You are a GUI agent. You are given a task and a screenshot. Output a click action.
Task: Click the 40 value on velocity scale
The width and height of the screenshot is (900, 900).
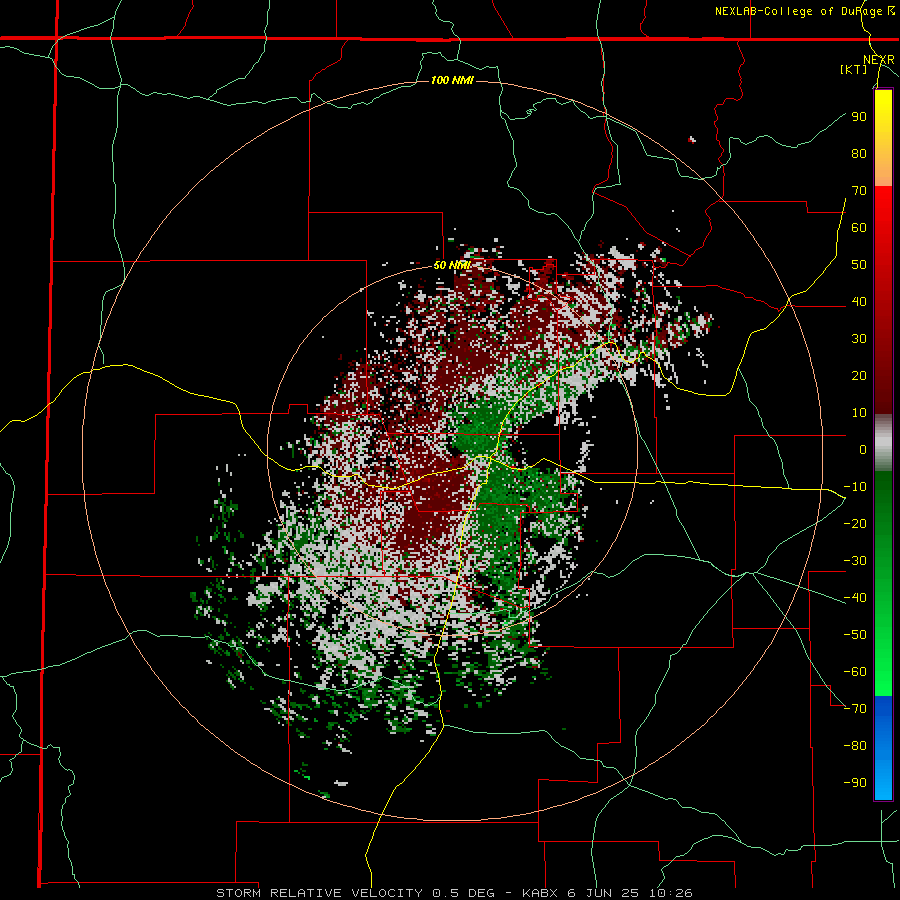pyautogui.click(x=859, y=301)
